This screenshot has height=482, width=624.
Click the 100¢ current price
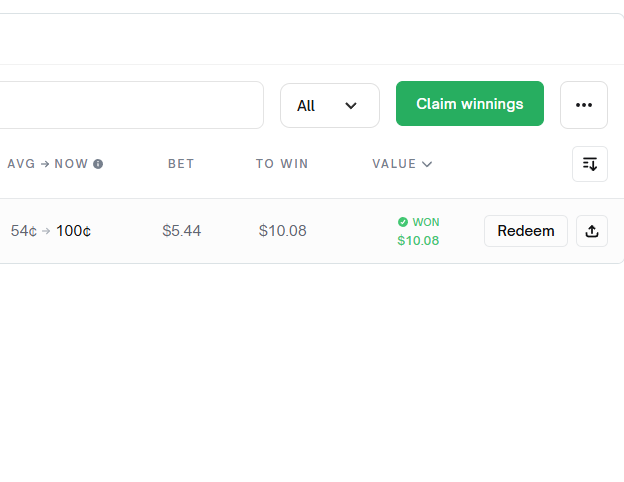[x=73, y=231]
